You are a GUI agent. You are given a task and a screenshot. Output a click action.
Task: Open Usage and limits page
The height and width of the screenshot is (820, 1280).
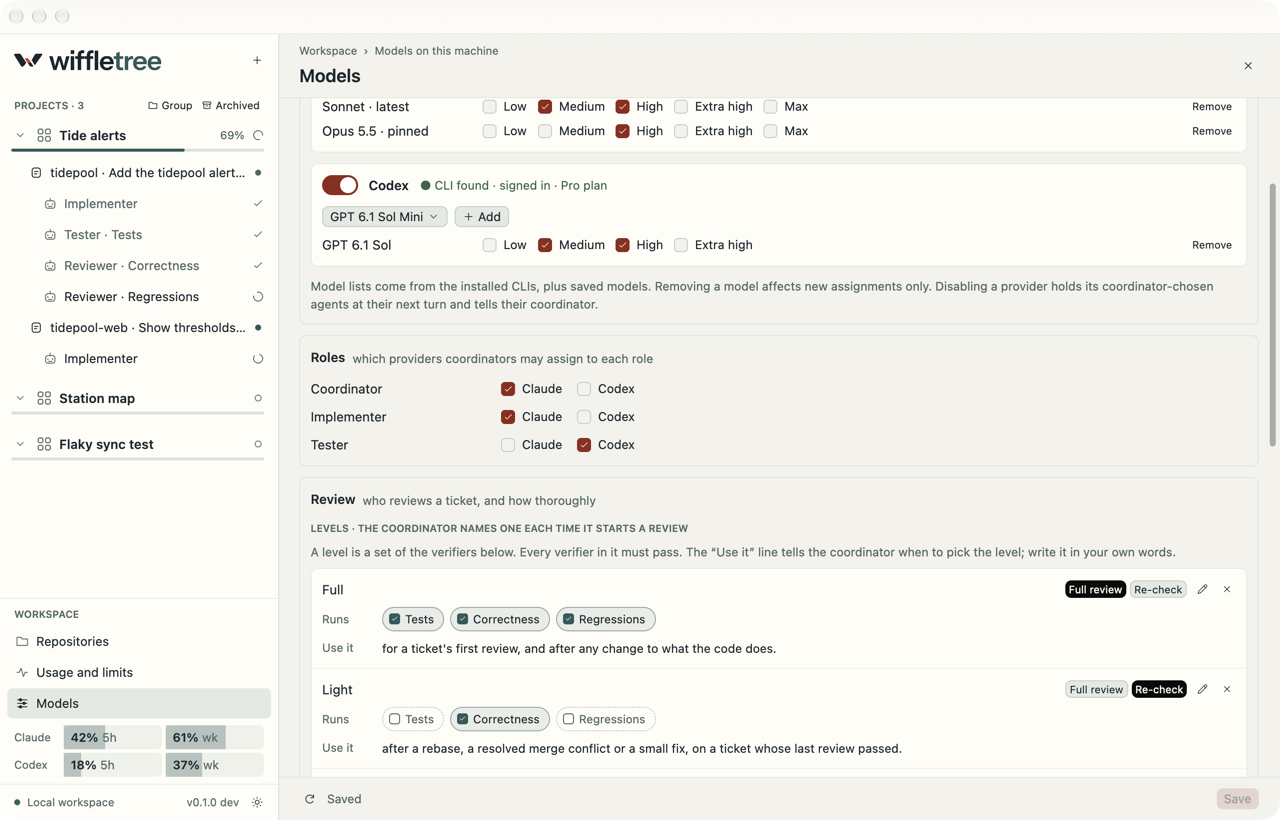coord(139,672)
